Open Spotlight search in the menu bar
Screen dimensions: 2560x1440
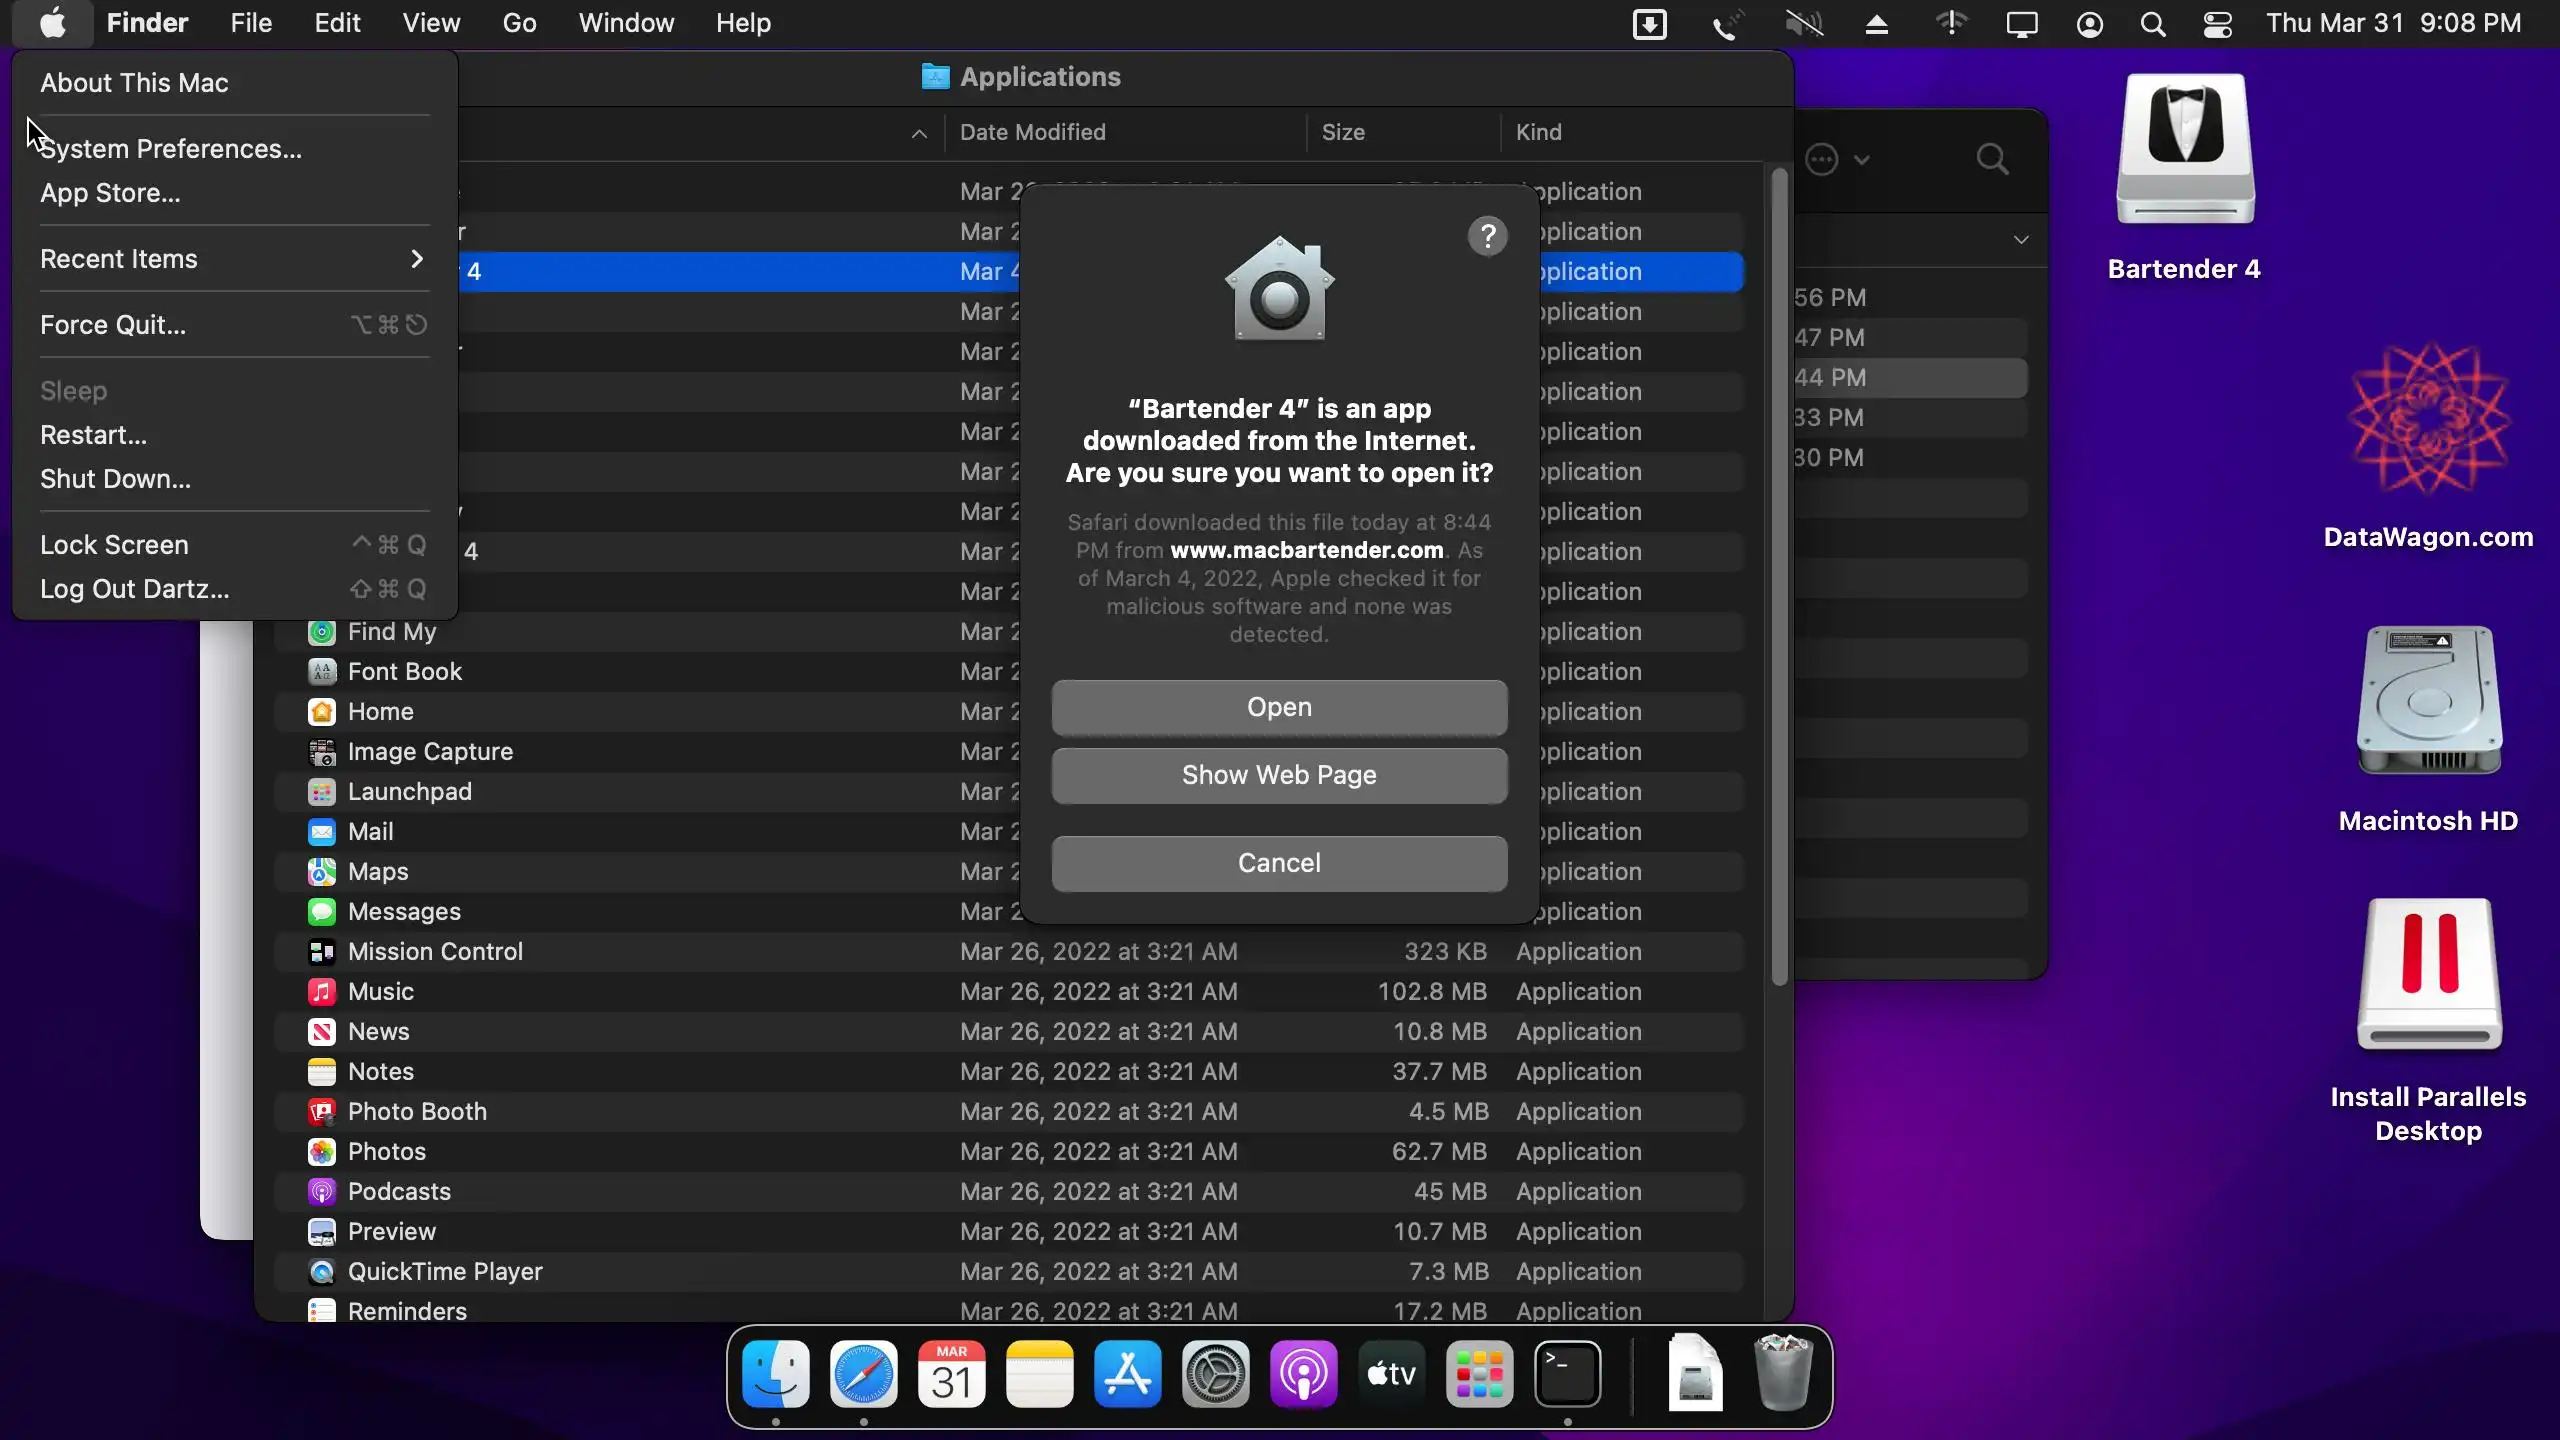(2153, 24)
